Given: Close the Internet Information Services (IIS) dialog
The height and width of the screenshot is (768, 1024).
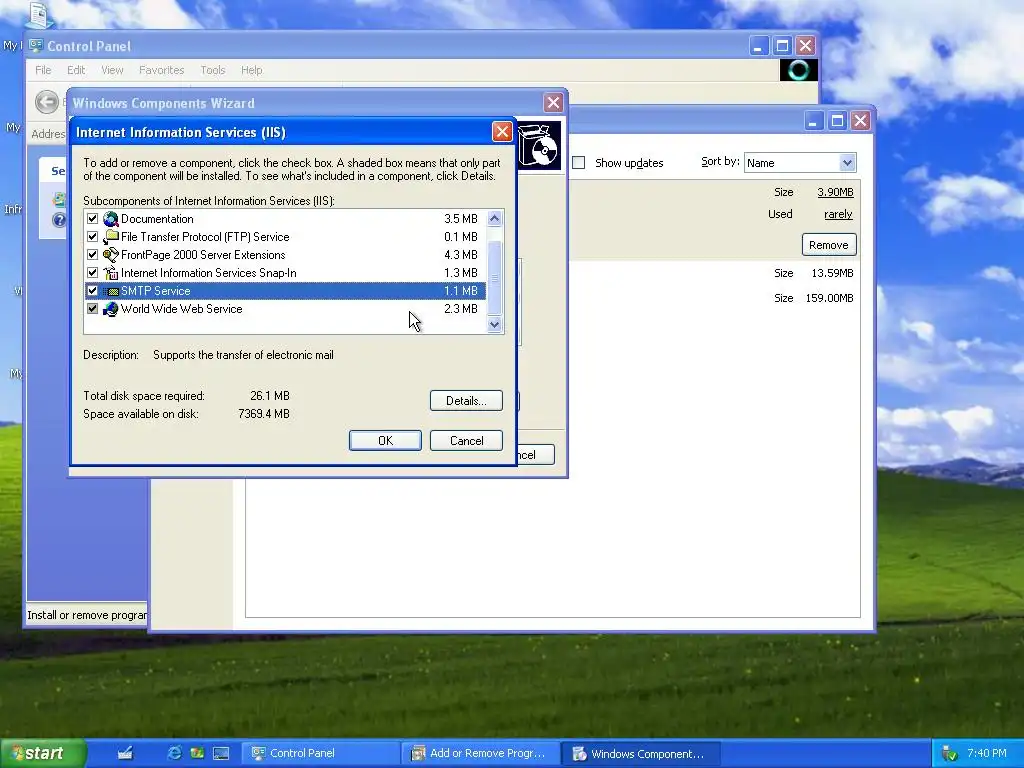Looking at the screenshot, I should (502, 132).
